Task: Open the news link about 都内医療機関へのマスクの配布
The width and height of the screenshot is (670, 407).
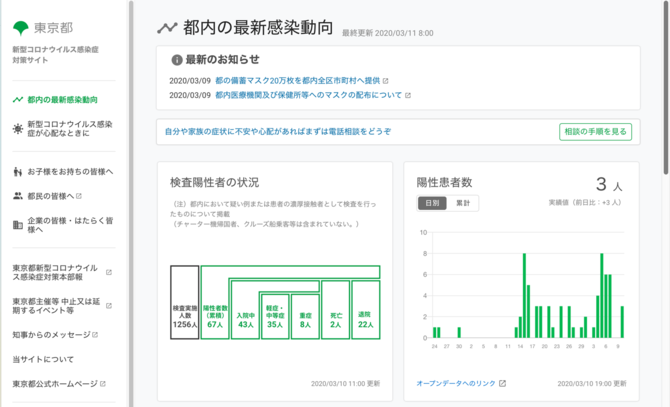Action: pyautogui.click(x=308, y=96)
